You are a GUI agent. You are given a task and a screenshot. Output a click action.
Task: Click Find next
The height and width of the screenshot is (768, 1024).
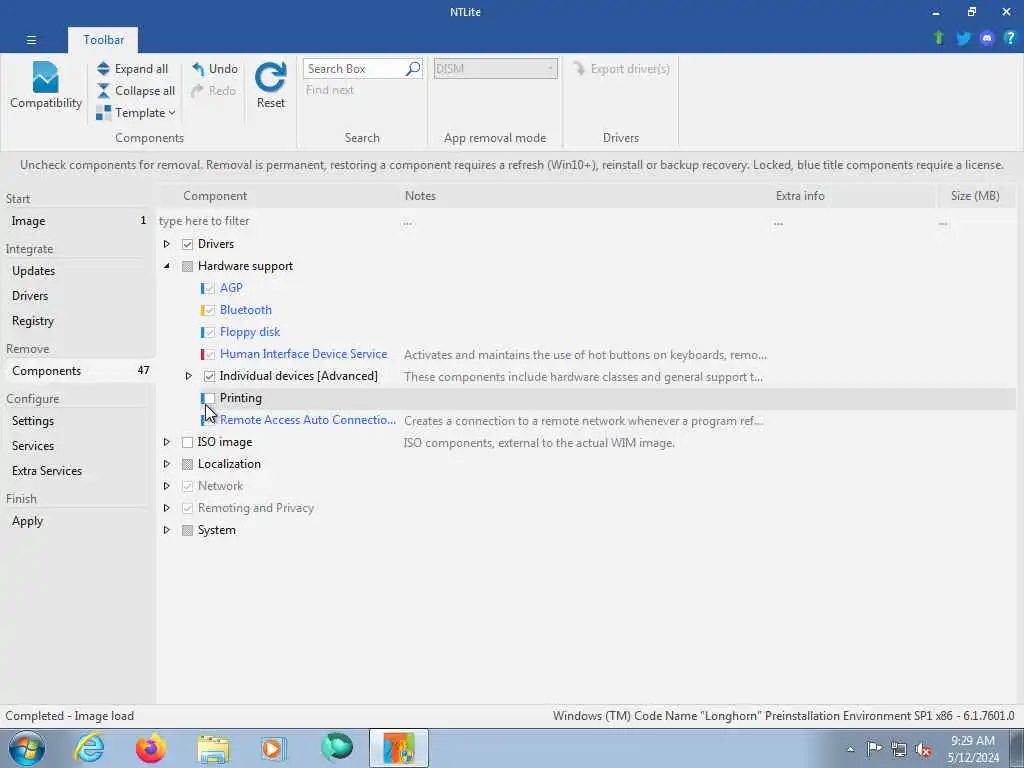coord(330,90)
